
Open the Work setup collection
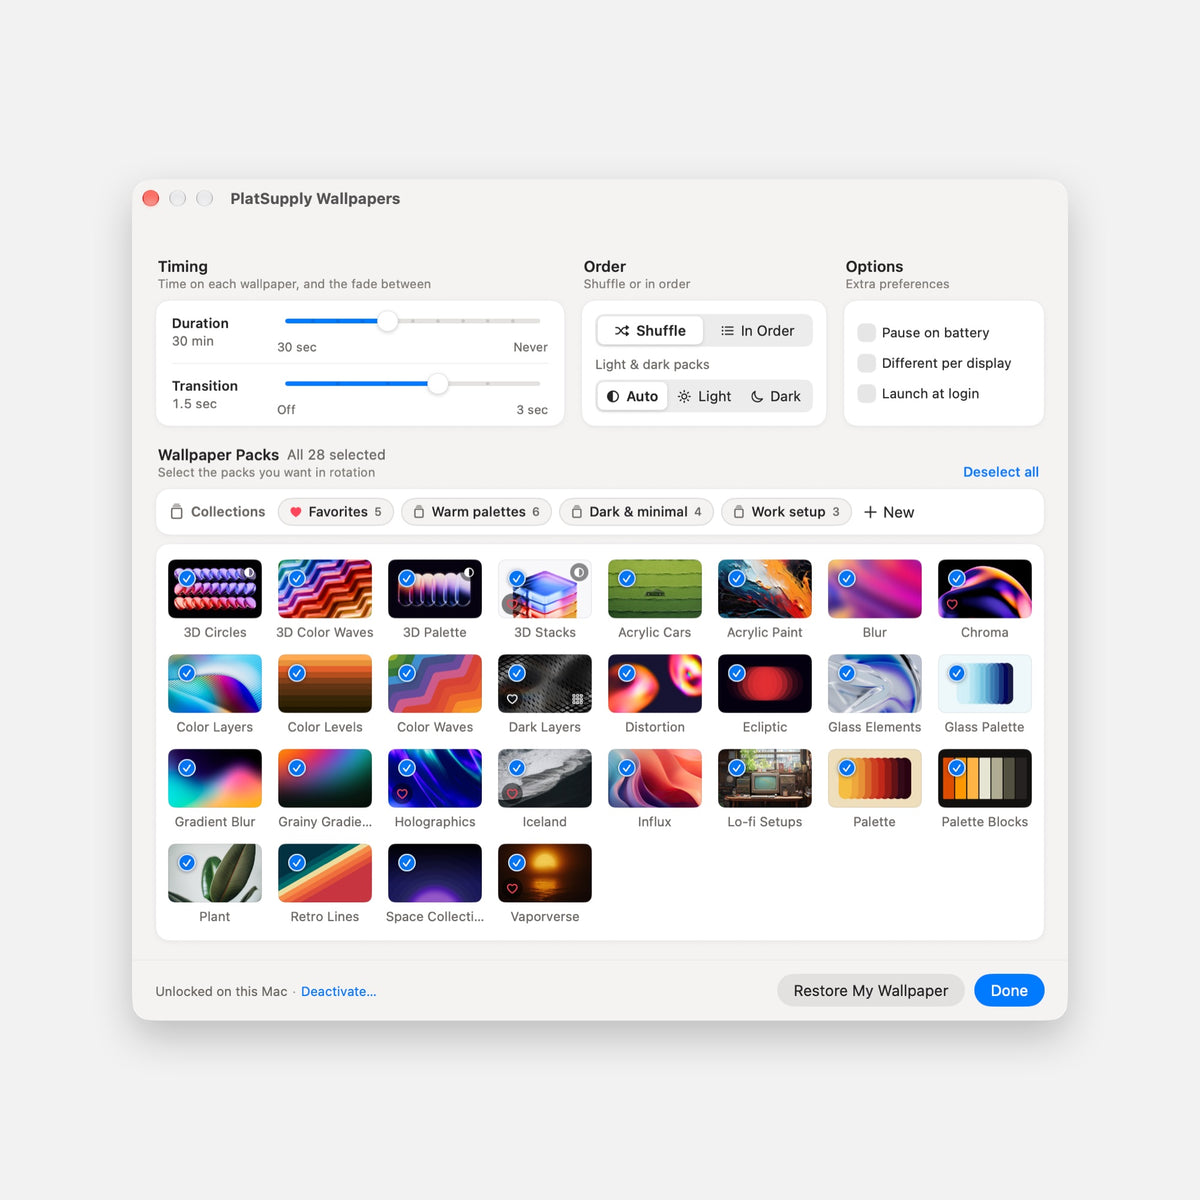[787, 512]
